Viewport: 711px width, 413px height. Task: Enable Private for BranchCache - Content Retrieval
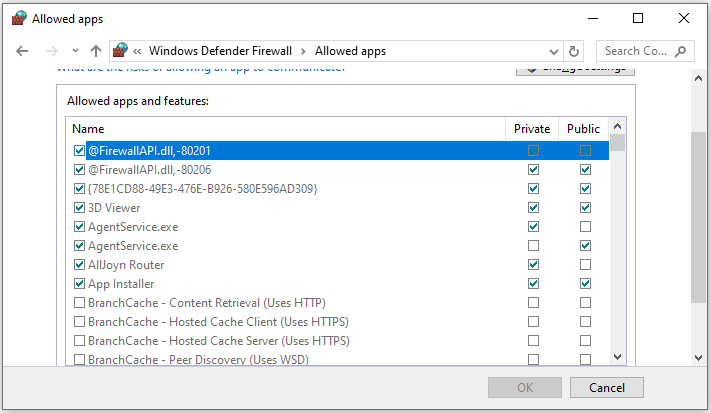[533, 302]
